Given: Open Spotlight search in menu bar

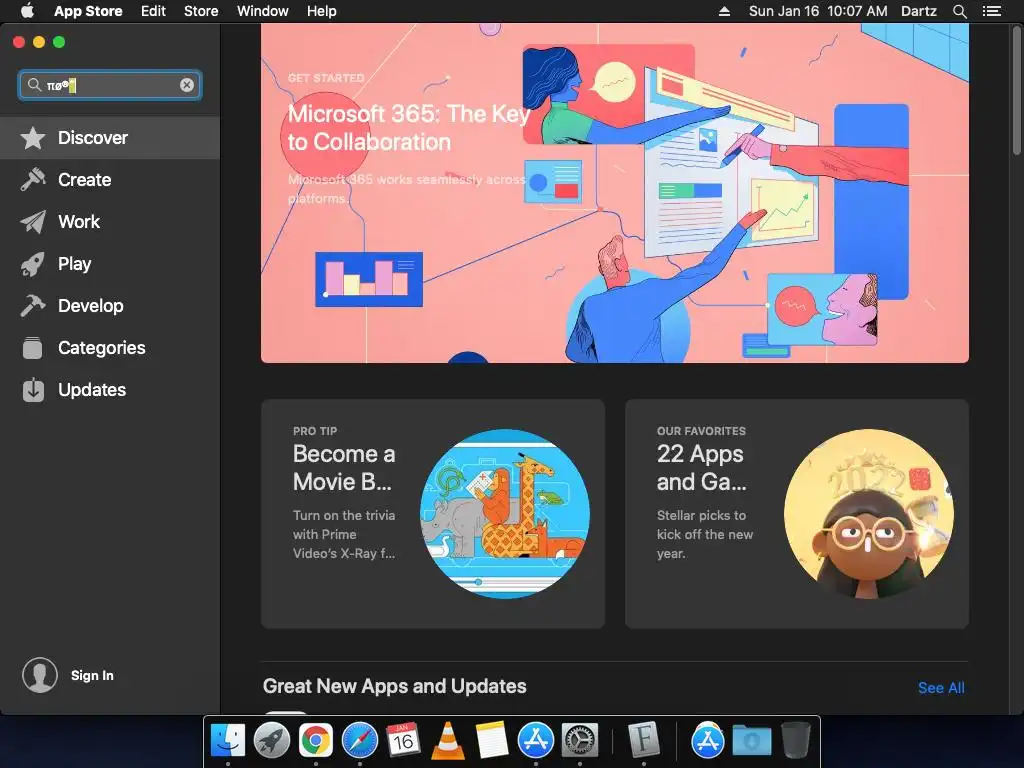Looking at the screenshot, I should 959,11.
